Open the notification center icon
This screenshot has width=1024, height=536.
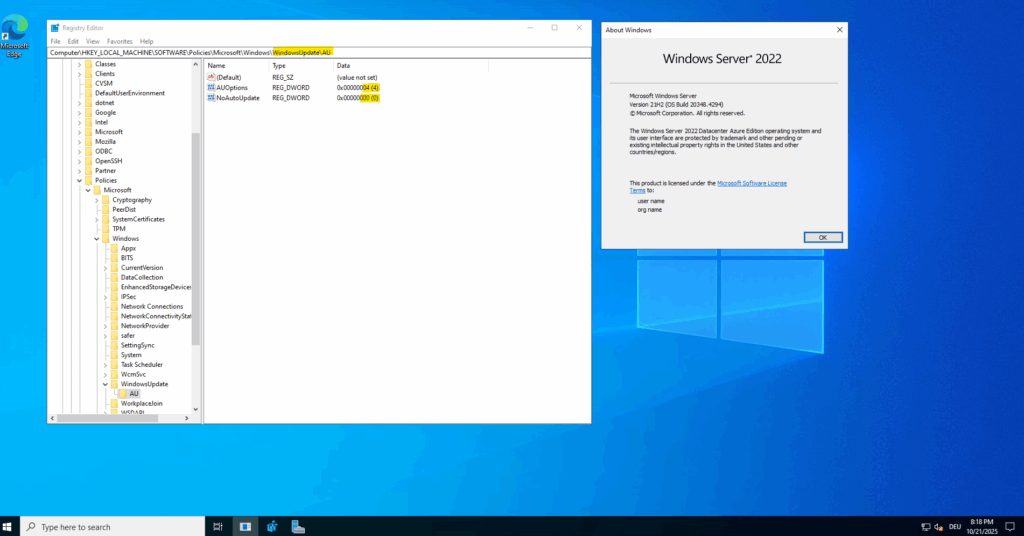click(x=1008, y=526)
